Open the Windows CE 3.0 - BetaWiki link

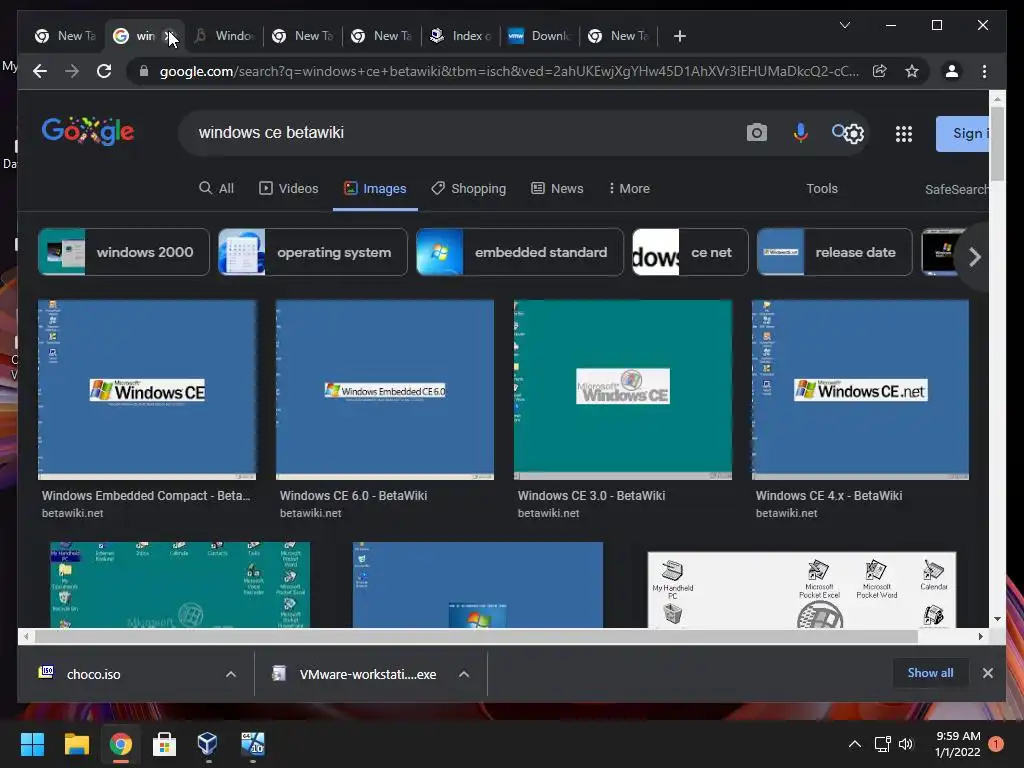coord(591,496)
